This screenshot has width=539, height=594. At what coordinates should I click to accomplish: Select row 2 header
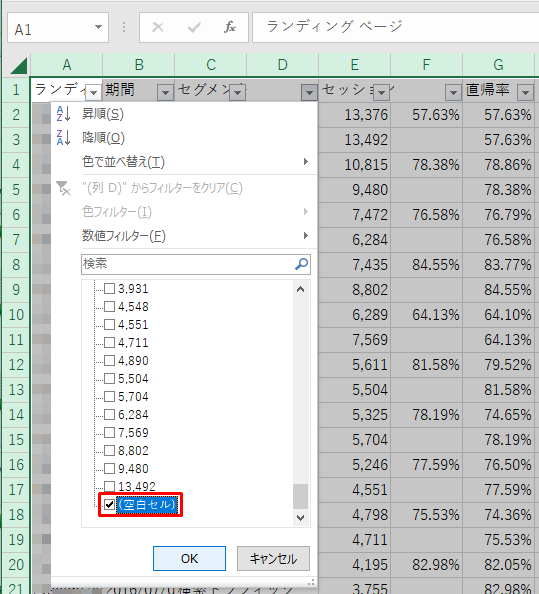[x=16, y=115]
